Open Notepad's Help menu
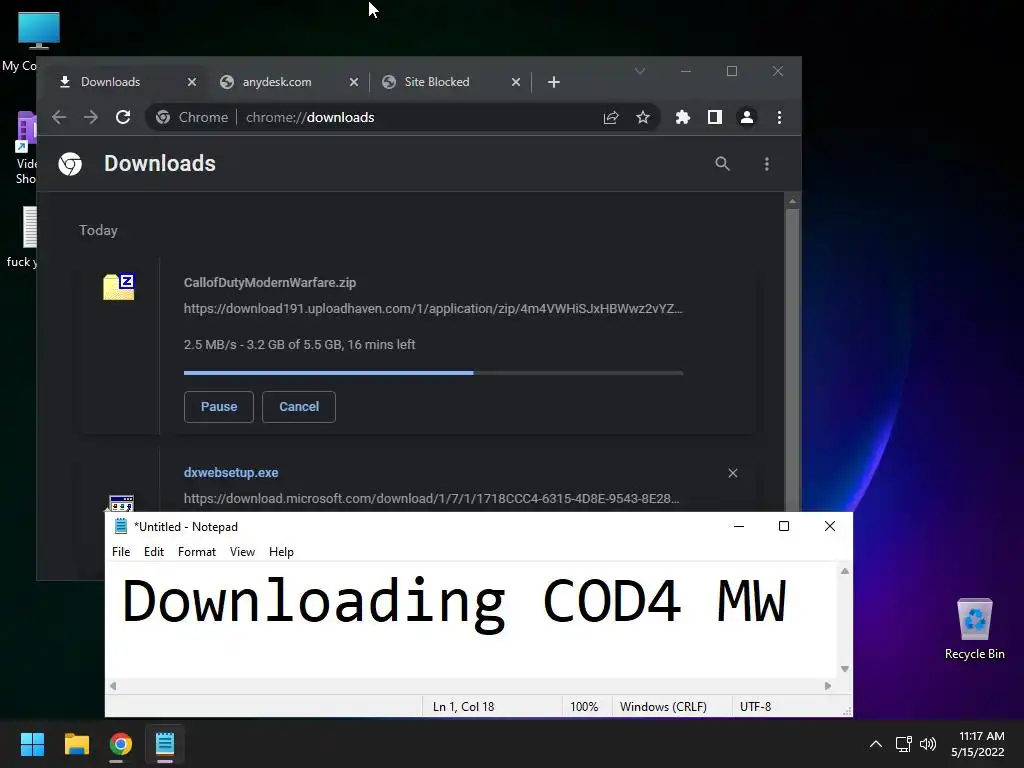 [x=281, y=552]
